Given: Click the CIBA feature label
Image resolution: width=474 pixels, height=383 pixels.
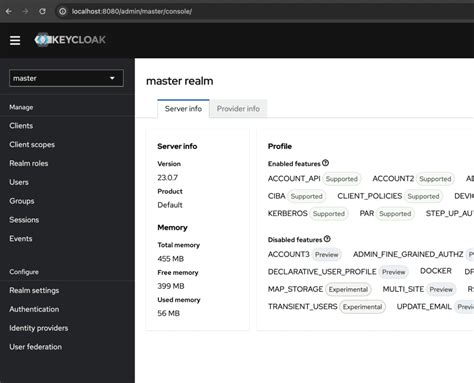Looking at the screenshot, I should coord(277,196).
